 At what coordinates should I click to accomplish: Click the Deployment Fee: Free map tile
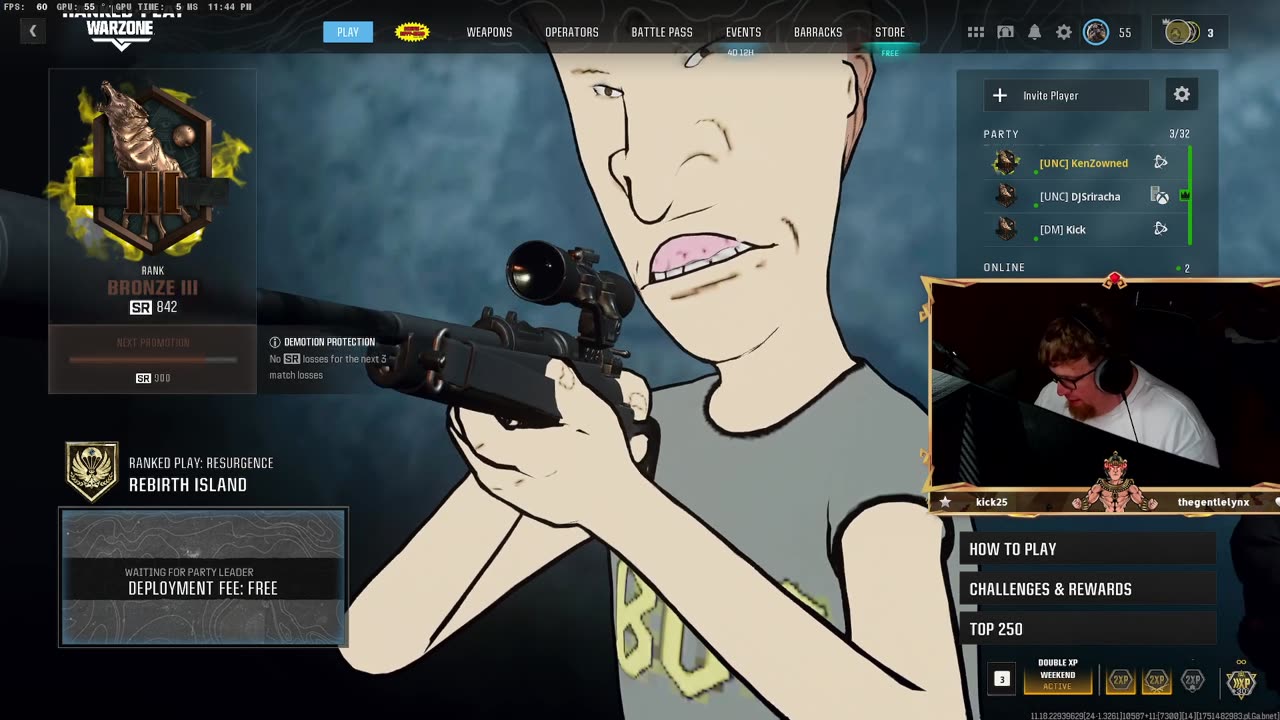[x=203, y=577]
